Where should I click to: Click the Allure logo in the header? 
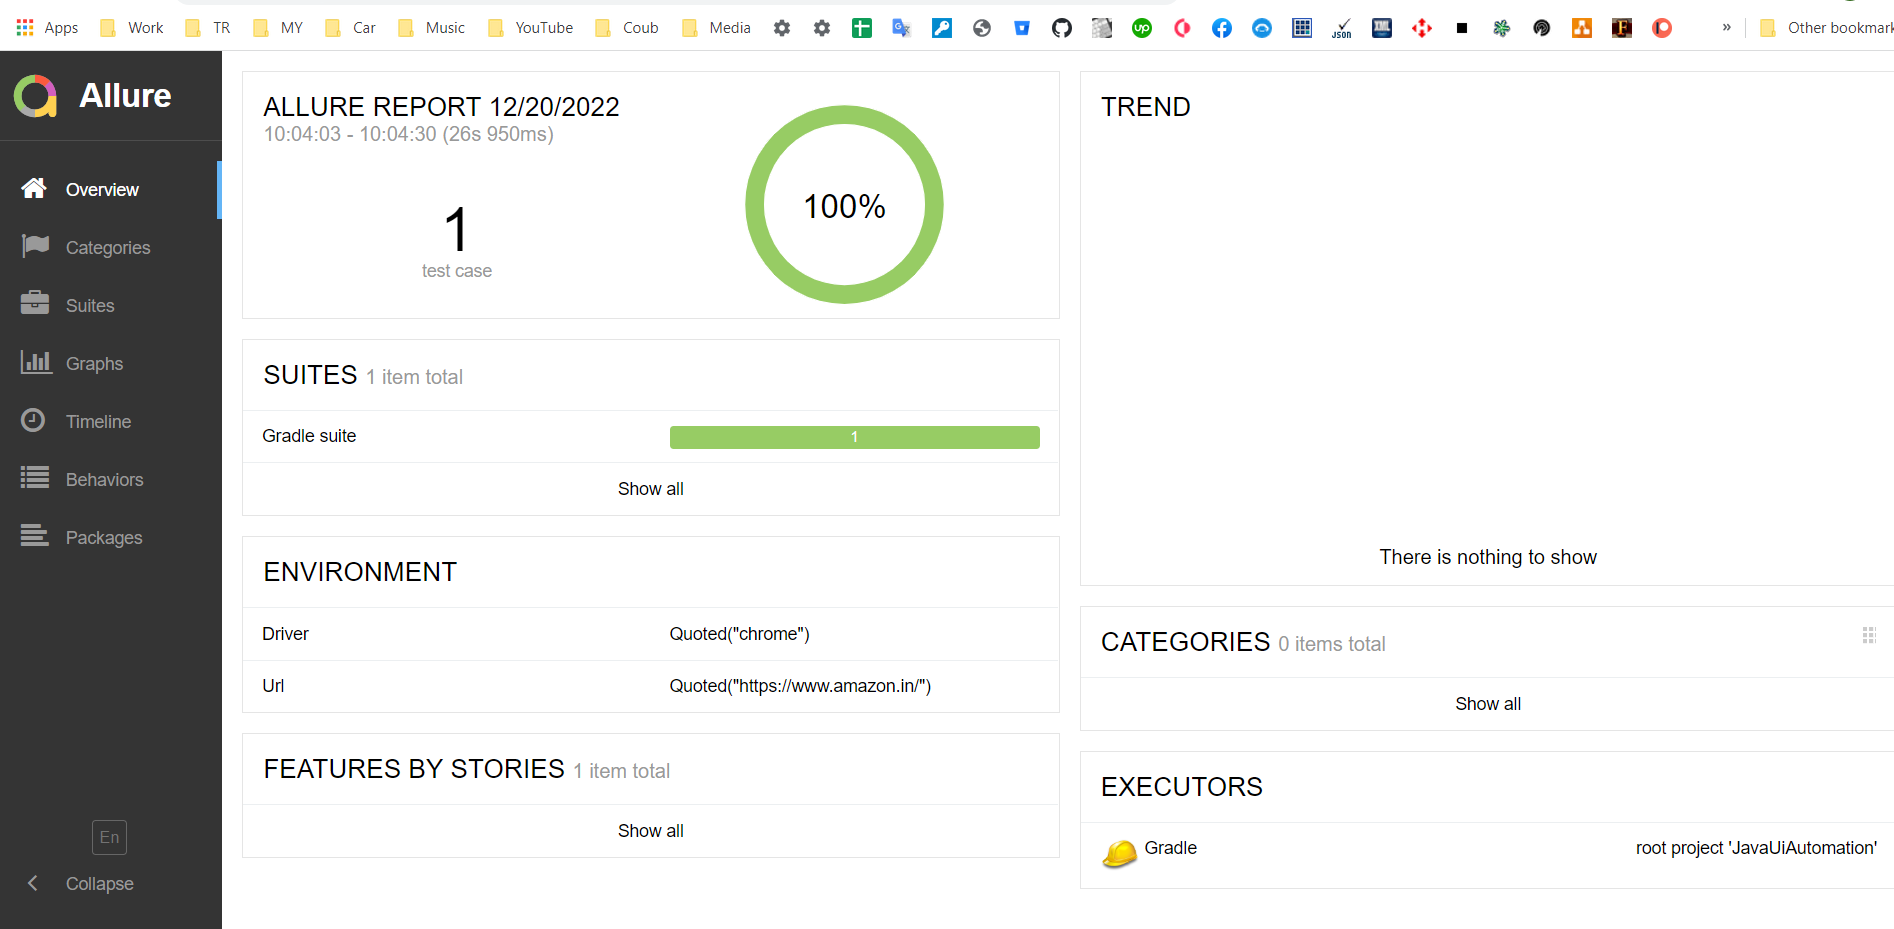pyautogui.click(x=34, y=96)
